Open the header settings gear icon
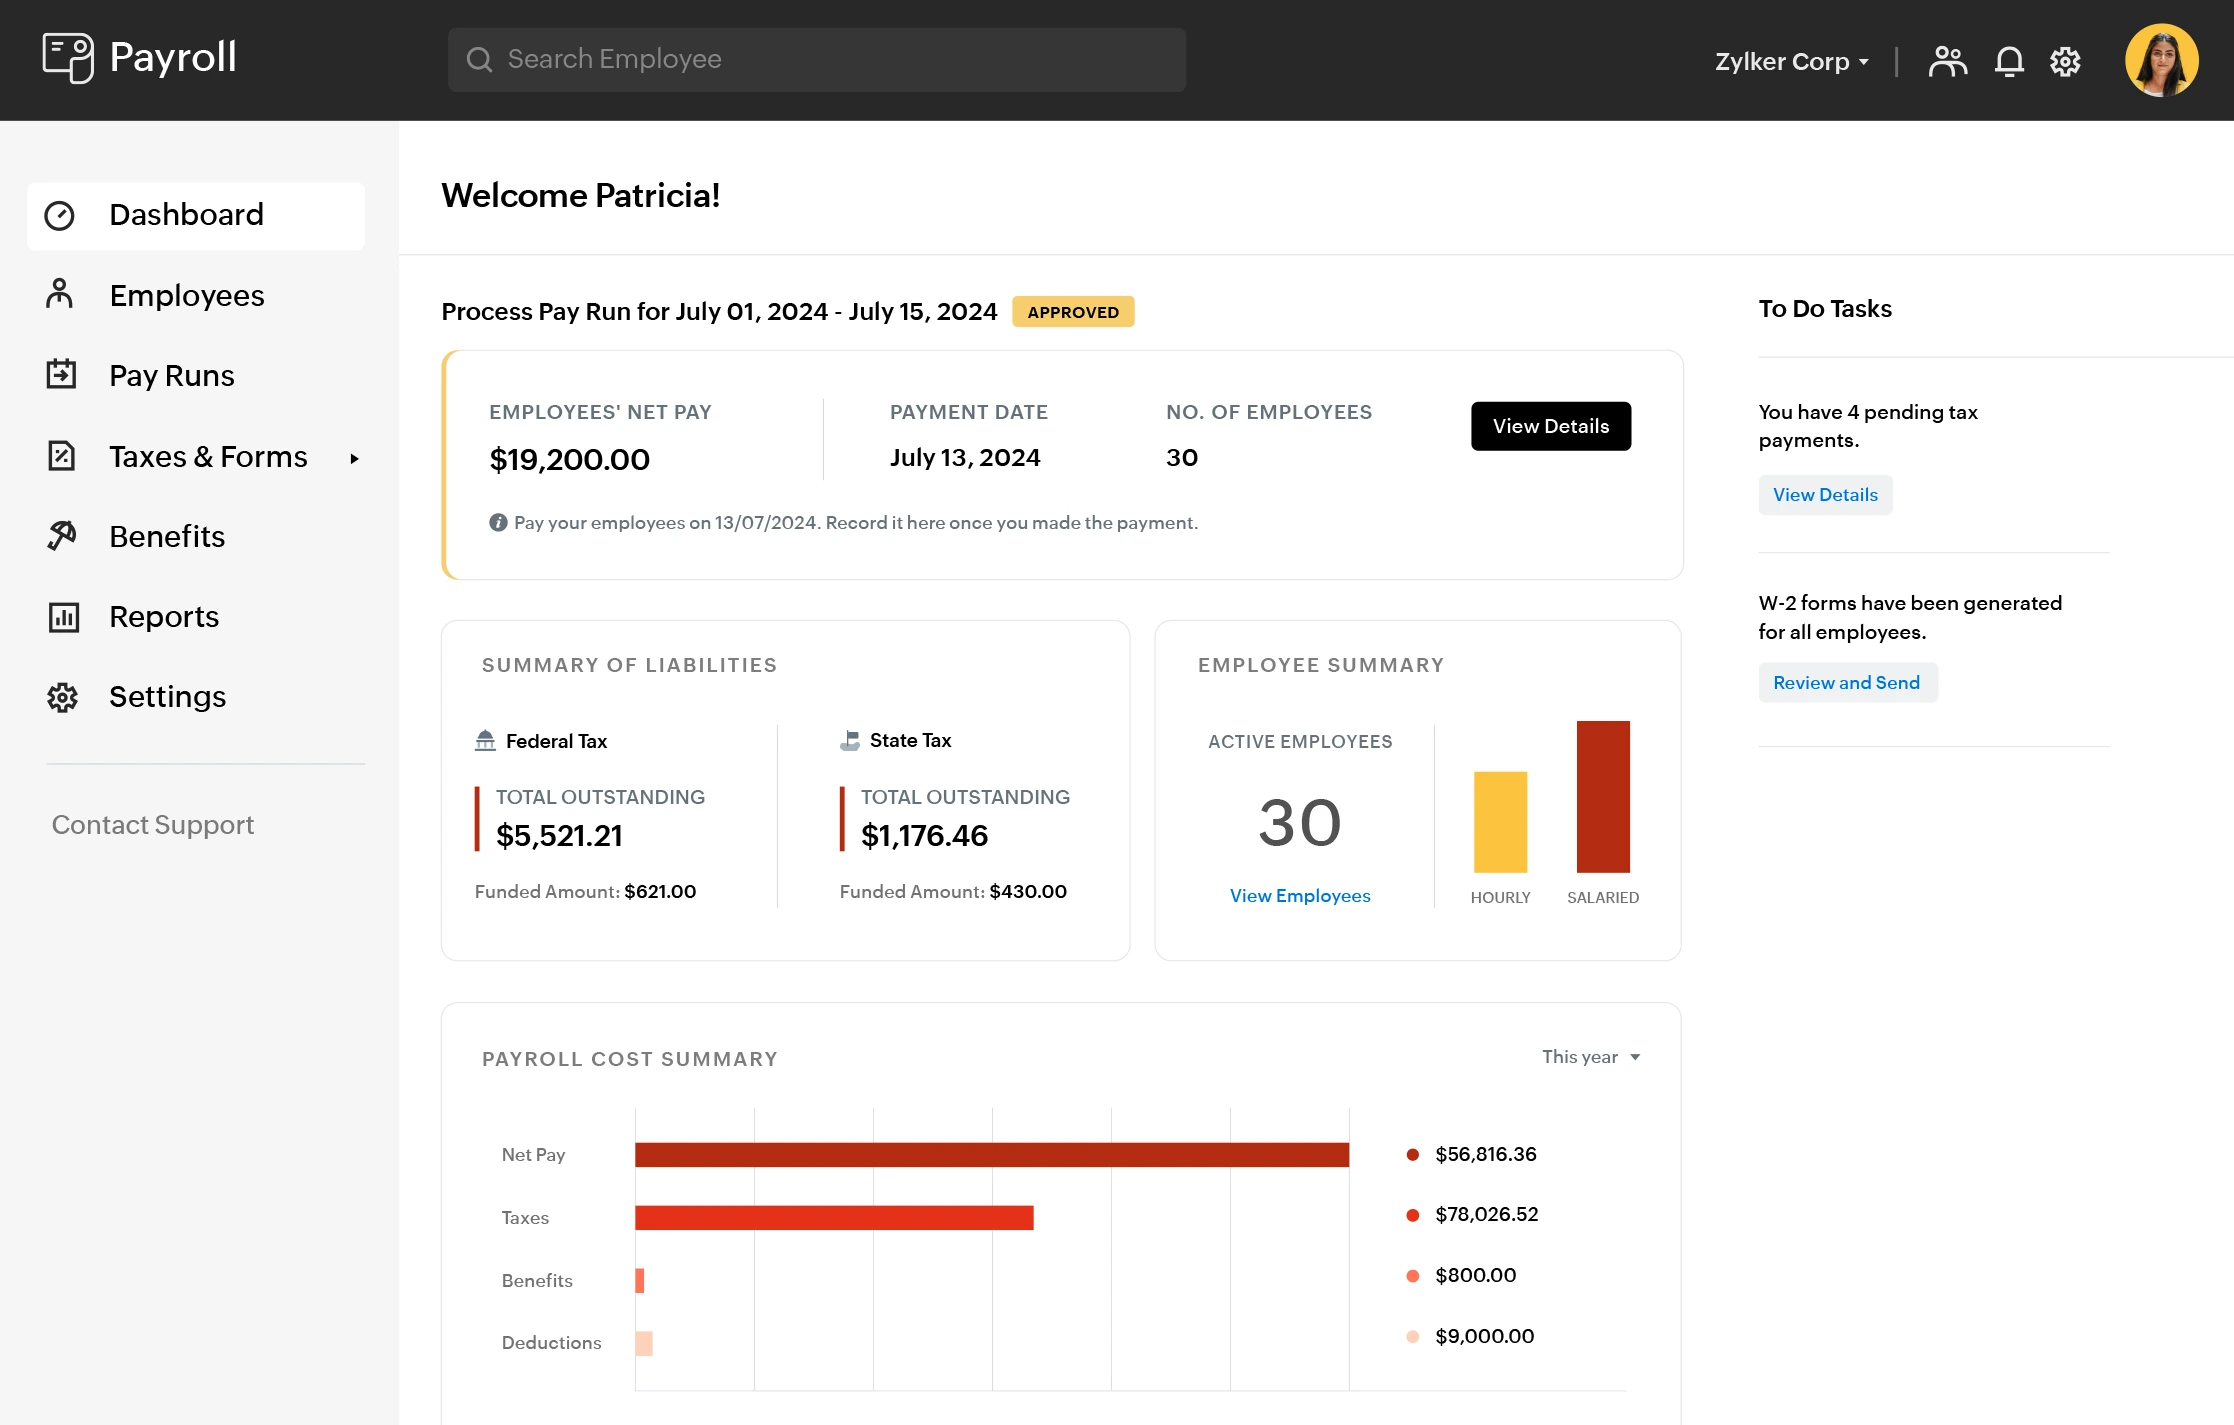Image resolution: width=2234 pixels, height=1425 pixels. 2065,61
